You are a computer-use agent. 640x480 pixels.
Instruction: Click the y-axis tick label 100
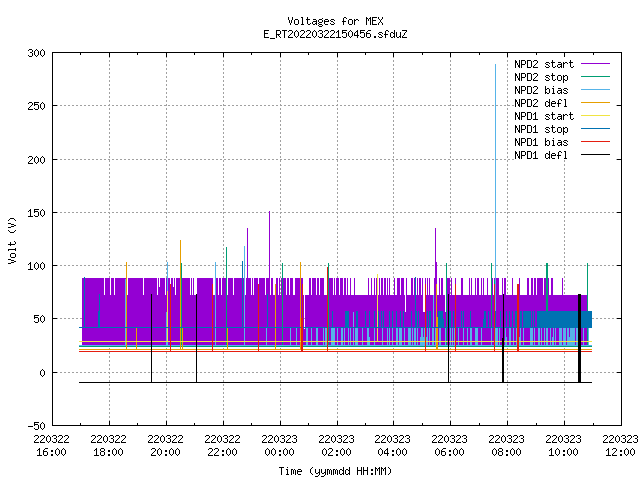click(x=36, y=266)
